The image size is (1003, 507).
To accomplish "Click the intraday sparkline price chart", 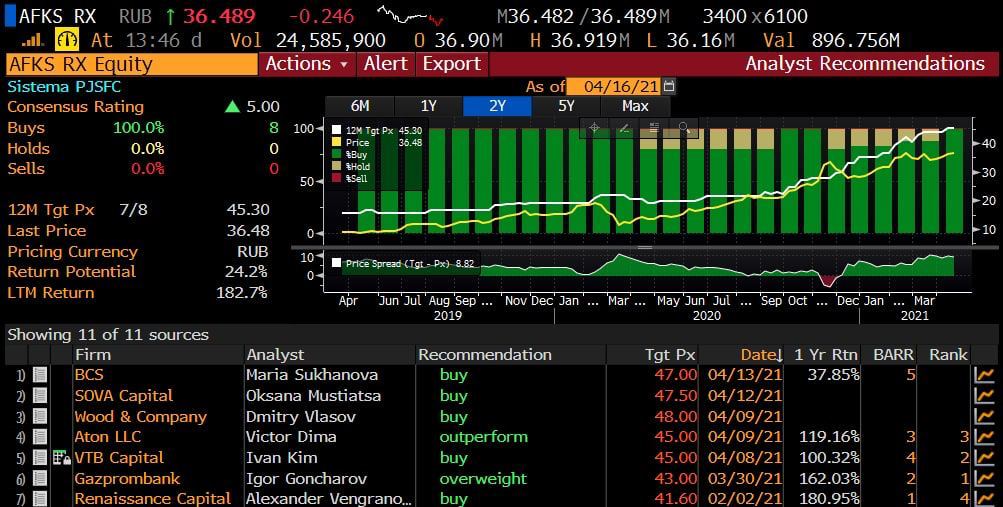I will 409,15.
